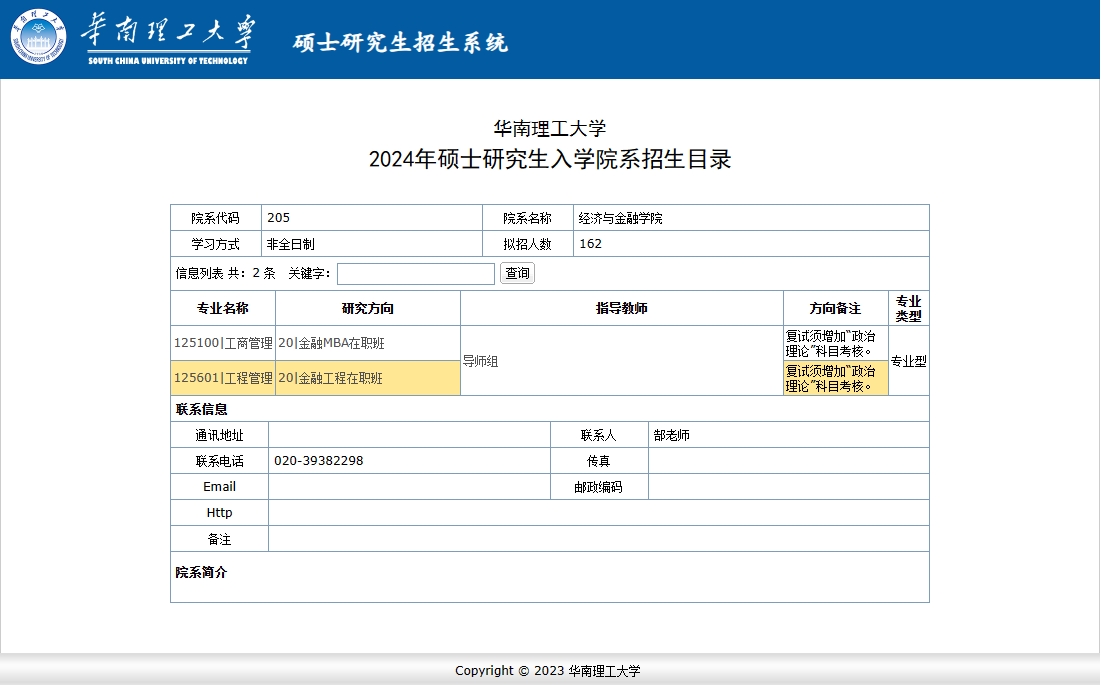
Task: Click the 关键字 label beside the search box
Action: tap(309, 273)
